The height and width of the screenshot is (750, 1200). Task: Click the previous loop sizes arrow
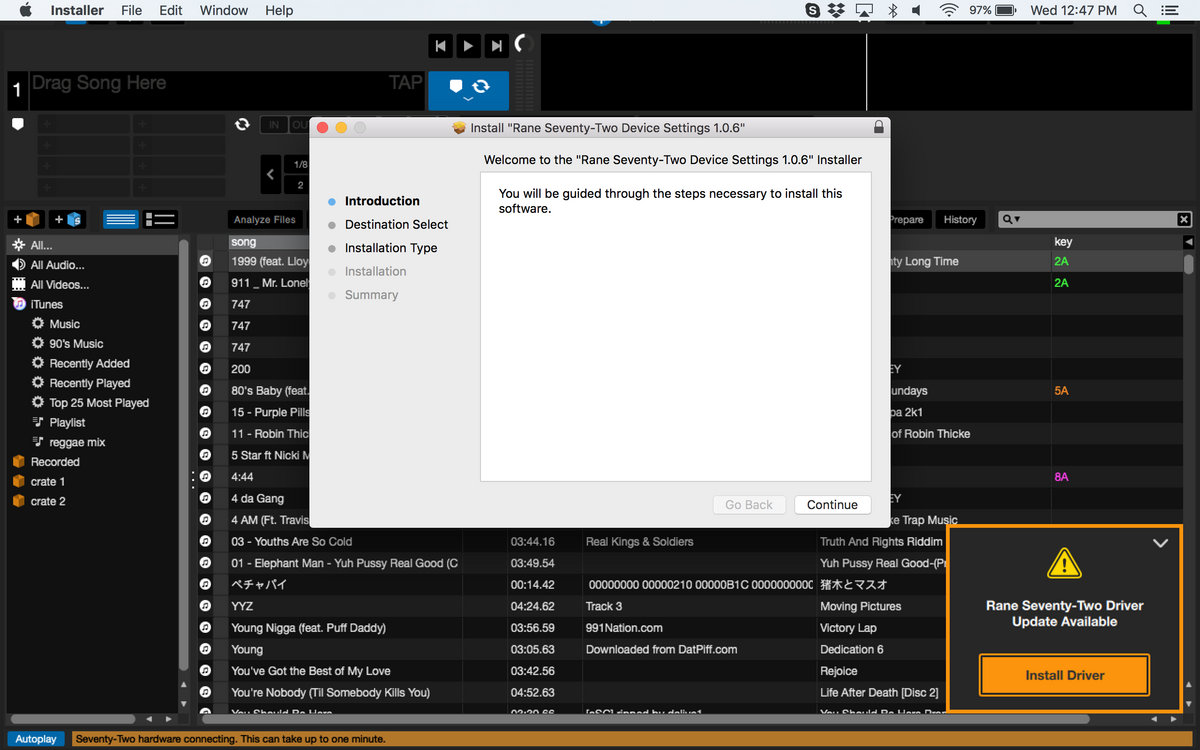click(270, 174)
